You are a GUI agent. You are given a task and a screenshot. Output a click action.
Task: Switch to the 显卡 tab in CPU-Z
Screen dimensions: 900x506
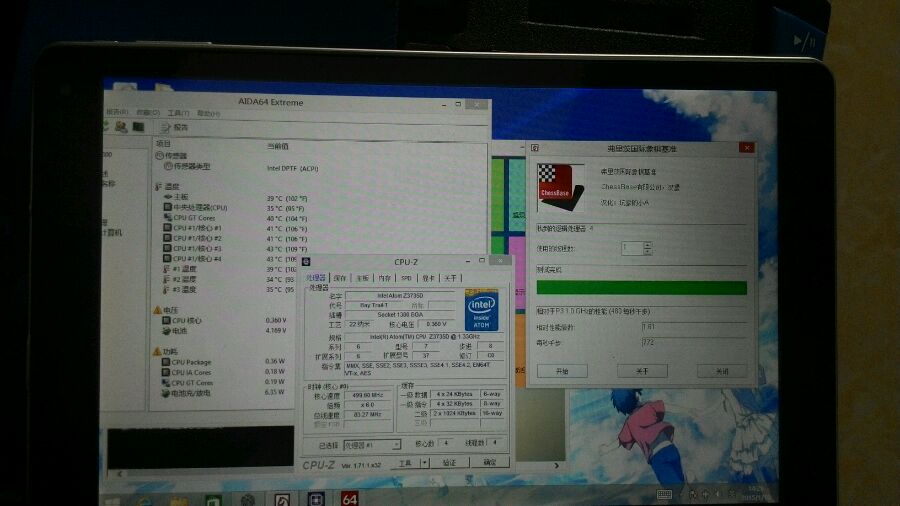click(428, 278)
